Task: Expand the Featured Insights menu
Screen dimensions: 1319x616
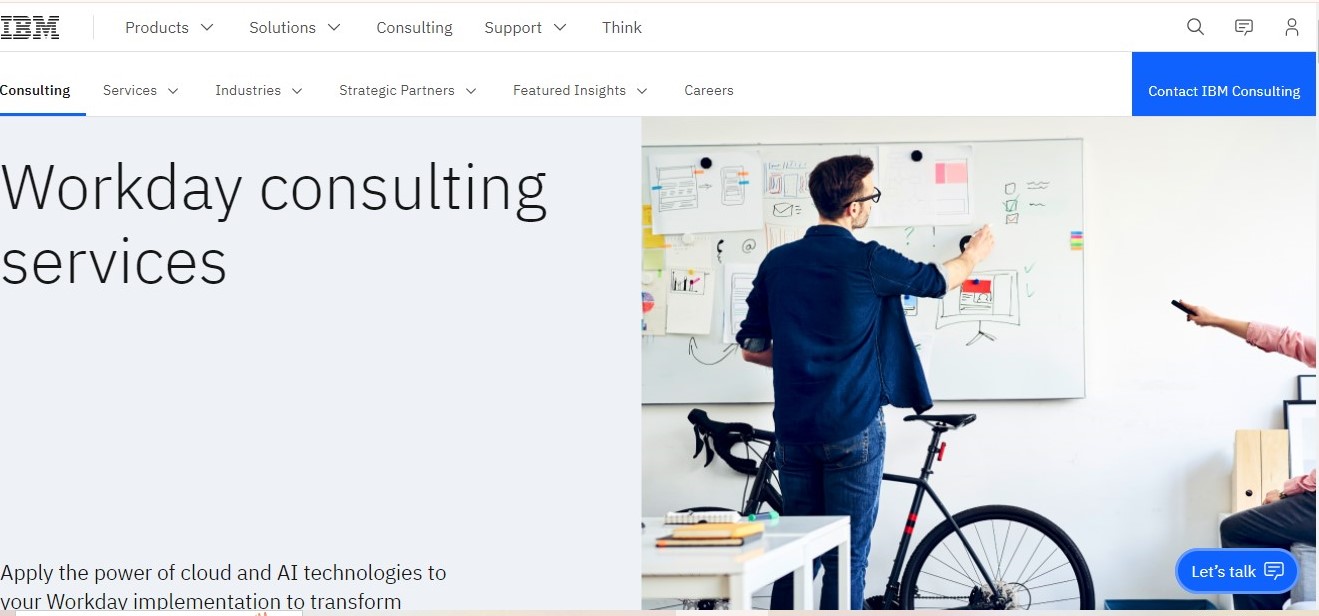Action: point(580,91)
